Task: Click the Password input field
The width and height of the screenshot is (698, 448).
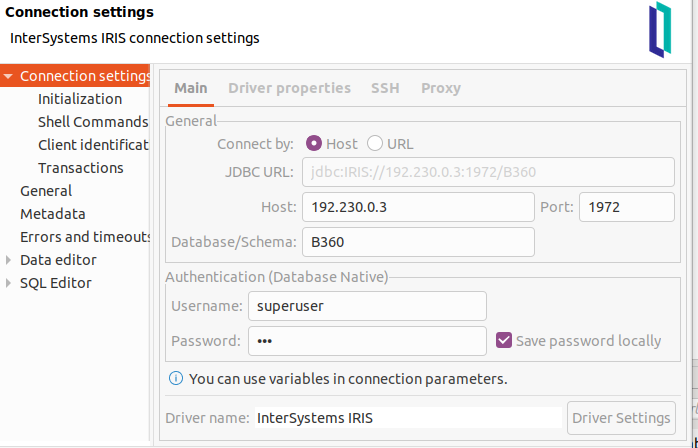Action: pyautogui.click(x=367, y=341)
